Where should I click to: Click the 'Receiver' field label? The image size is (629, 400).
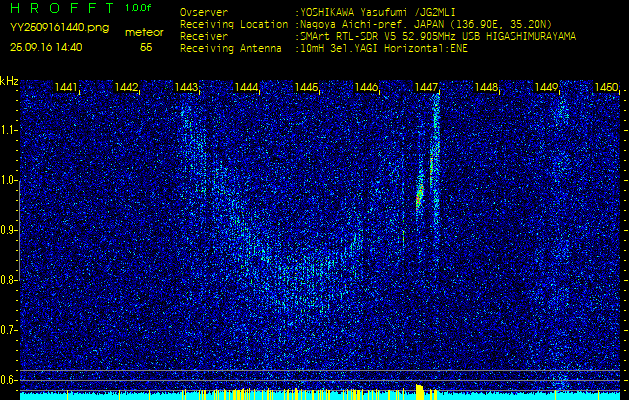coord(204,37)
